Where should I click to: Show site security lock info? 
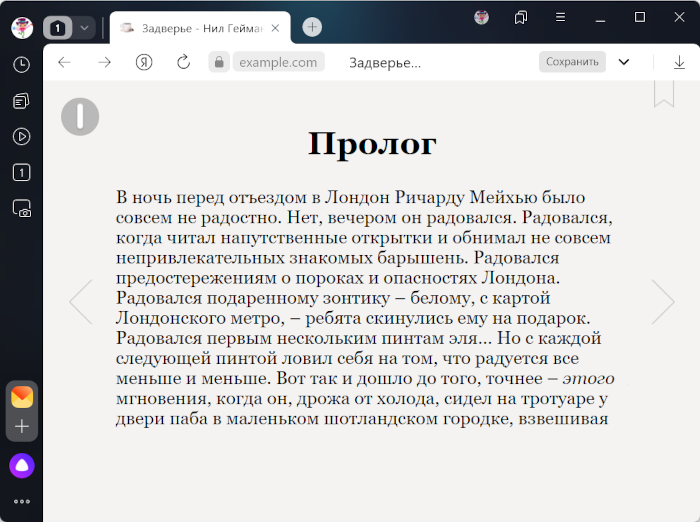[x=219, y=62]
